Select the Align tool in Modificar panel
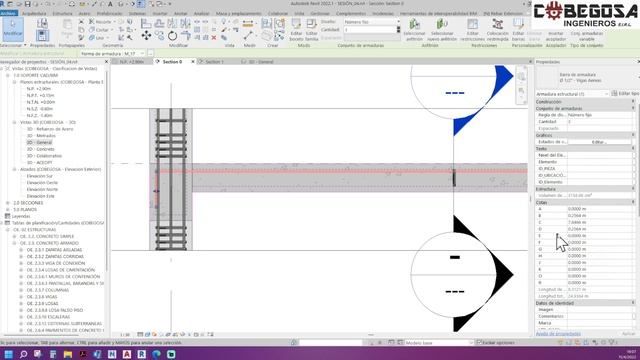640x360 pixels. [146, 23]
